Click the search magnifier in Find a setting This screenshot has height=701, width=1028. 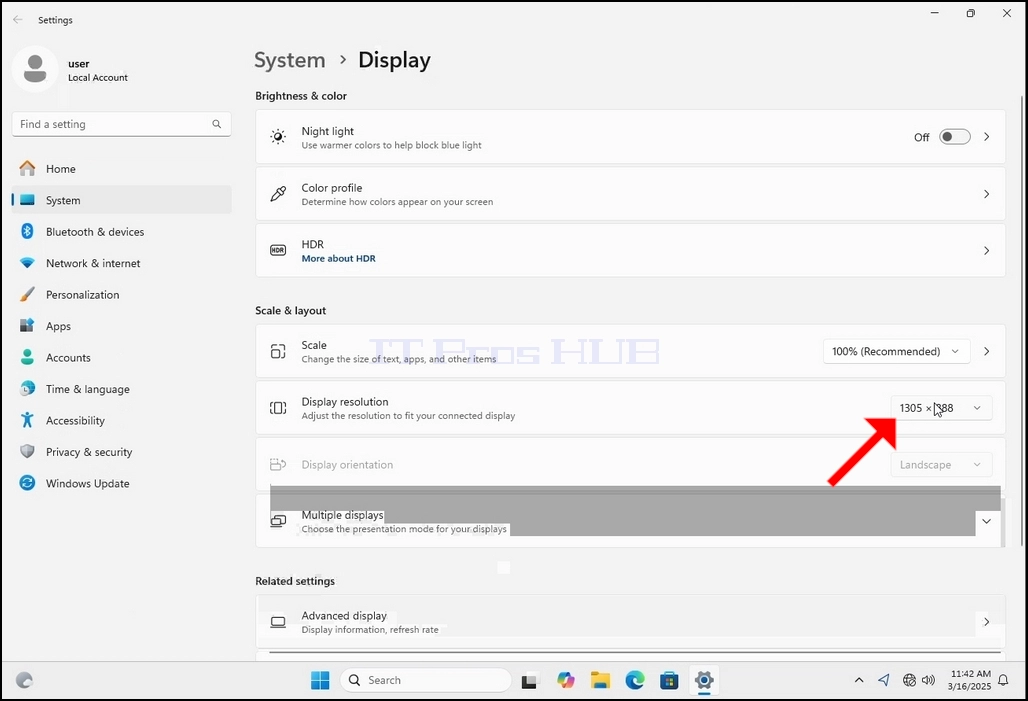216,124
